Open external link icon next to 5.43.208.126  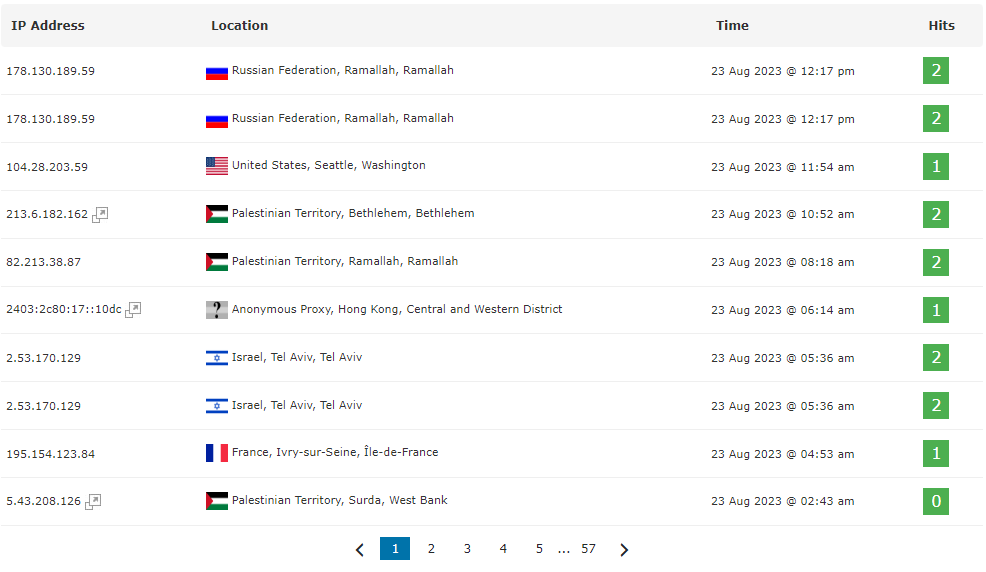[x=93, y=502]
